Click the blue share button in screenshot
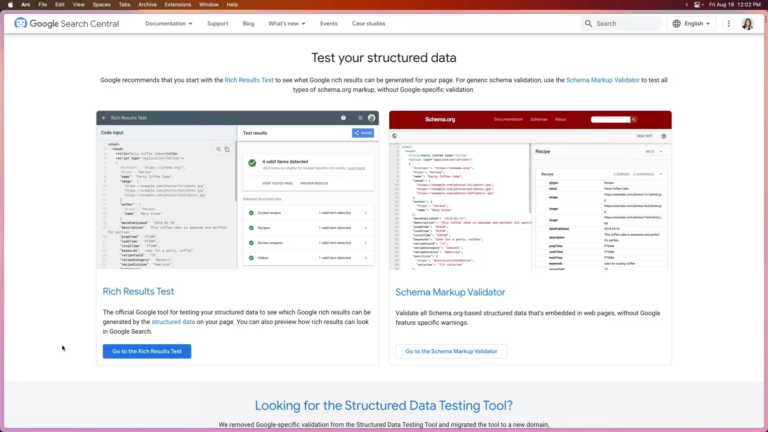Viewport: 768px width, 432px height. click(x=363, y=133)
